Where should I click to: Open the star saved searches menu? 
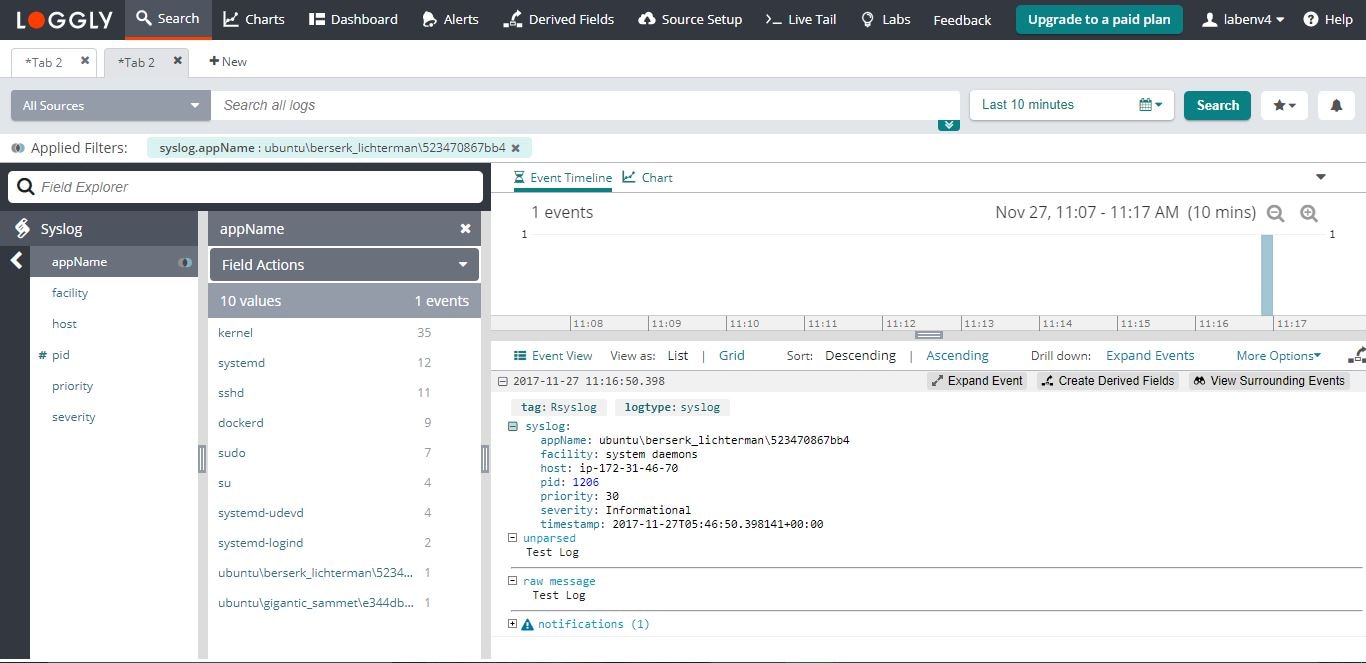pos(1284,105)
